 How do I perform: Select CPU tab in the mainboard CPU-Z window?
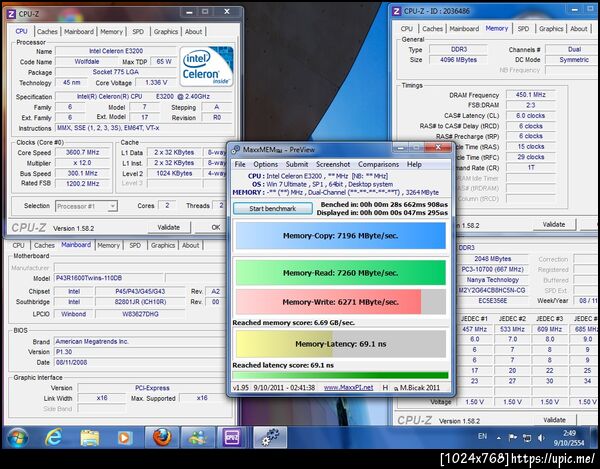point(18,245)
